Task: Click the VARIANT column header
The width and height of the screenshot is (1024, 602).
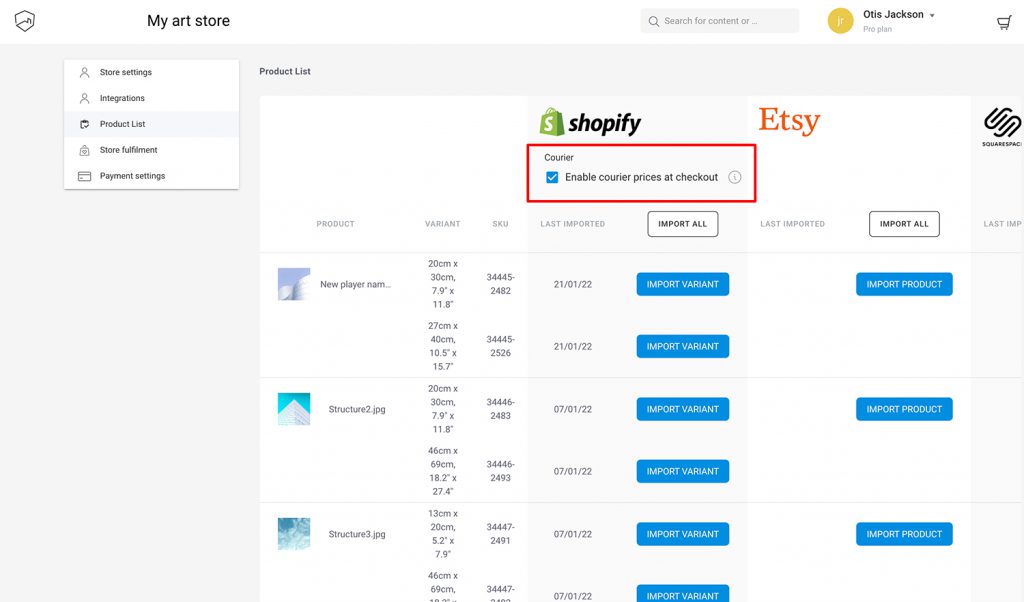Action: 443,224
